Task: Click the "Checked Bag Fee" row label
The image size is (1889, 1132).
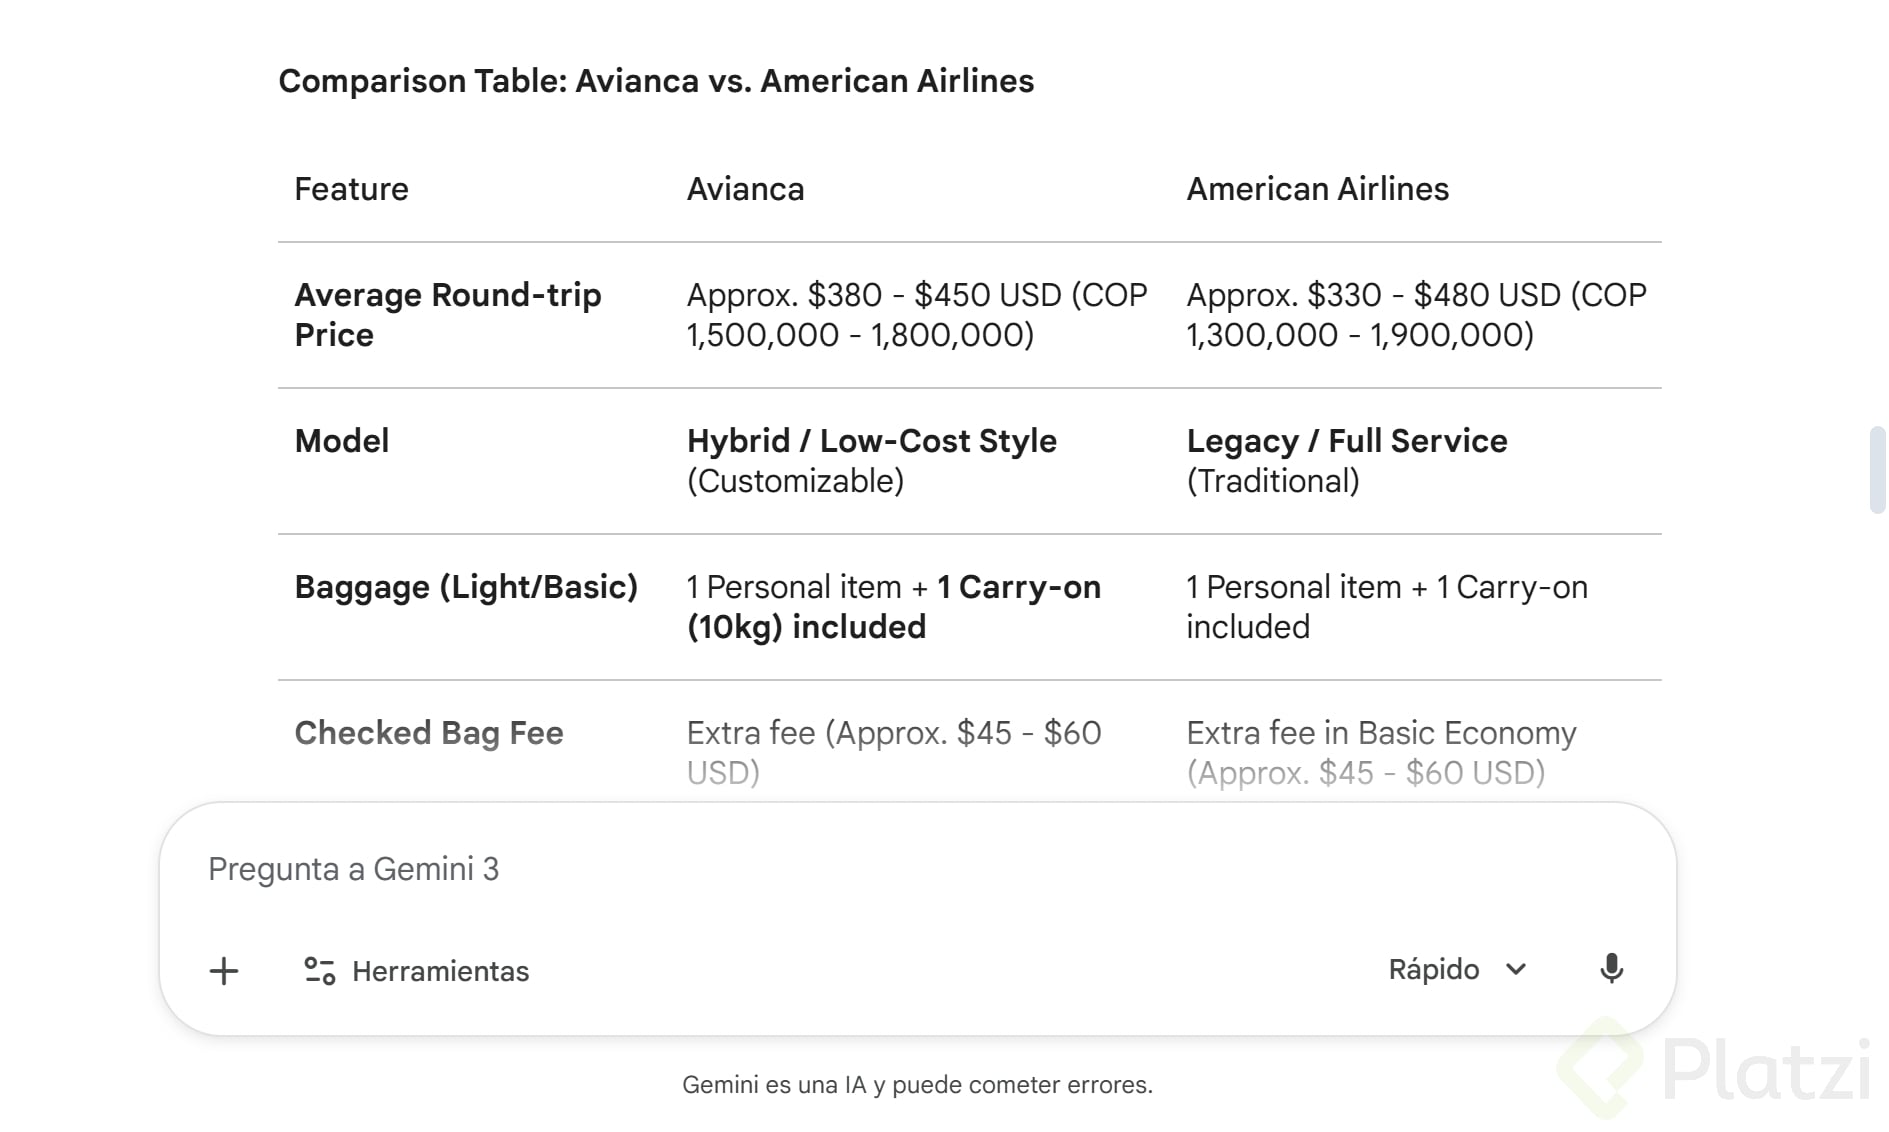Action: (429, 733)
